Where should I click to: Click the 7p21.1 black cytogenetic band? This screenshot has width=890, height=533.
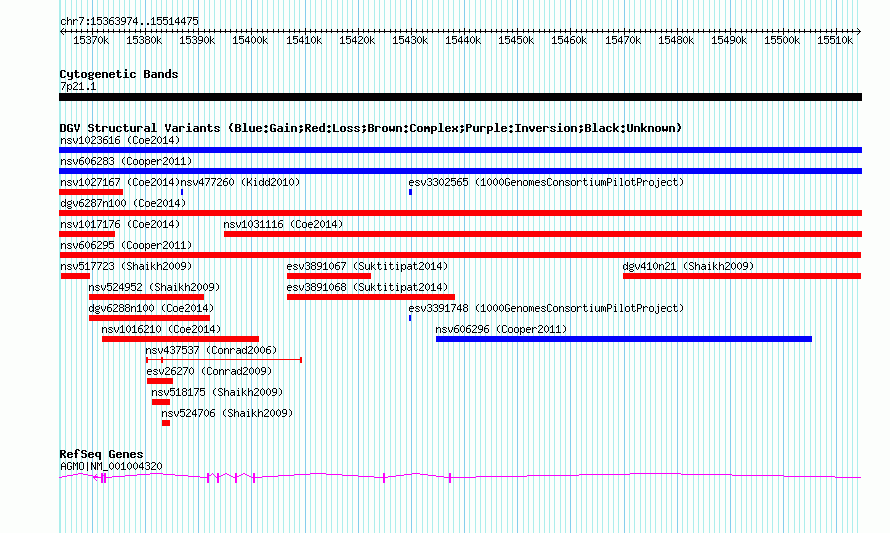click(460, 97)
